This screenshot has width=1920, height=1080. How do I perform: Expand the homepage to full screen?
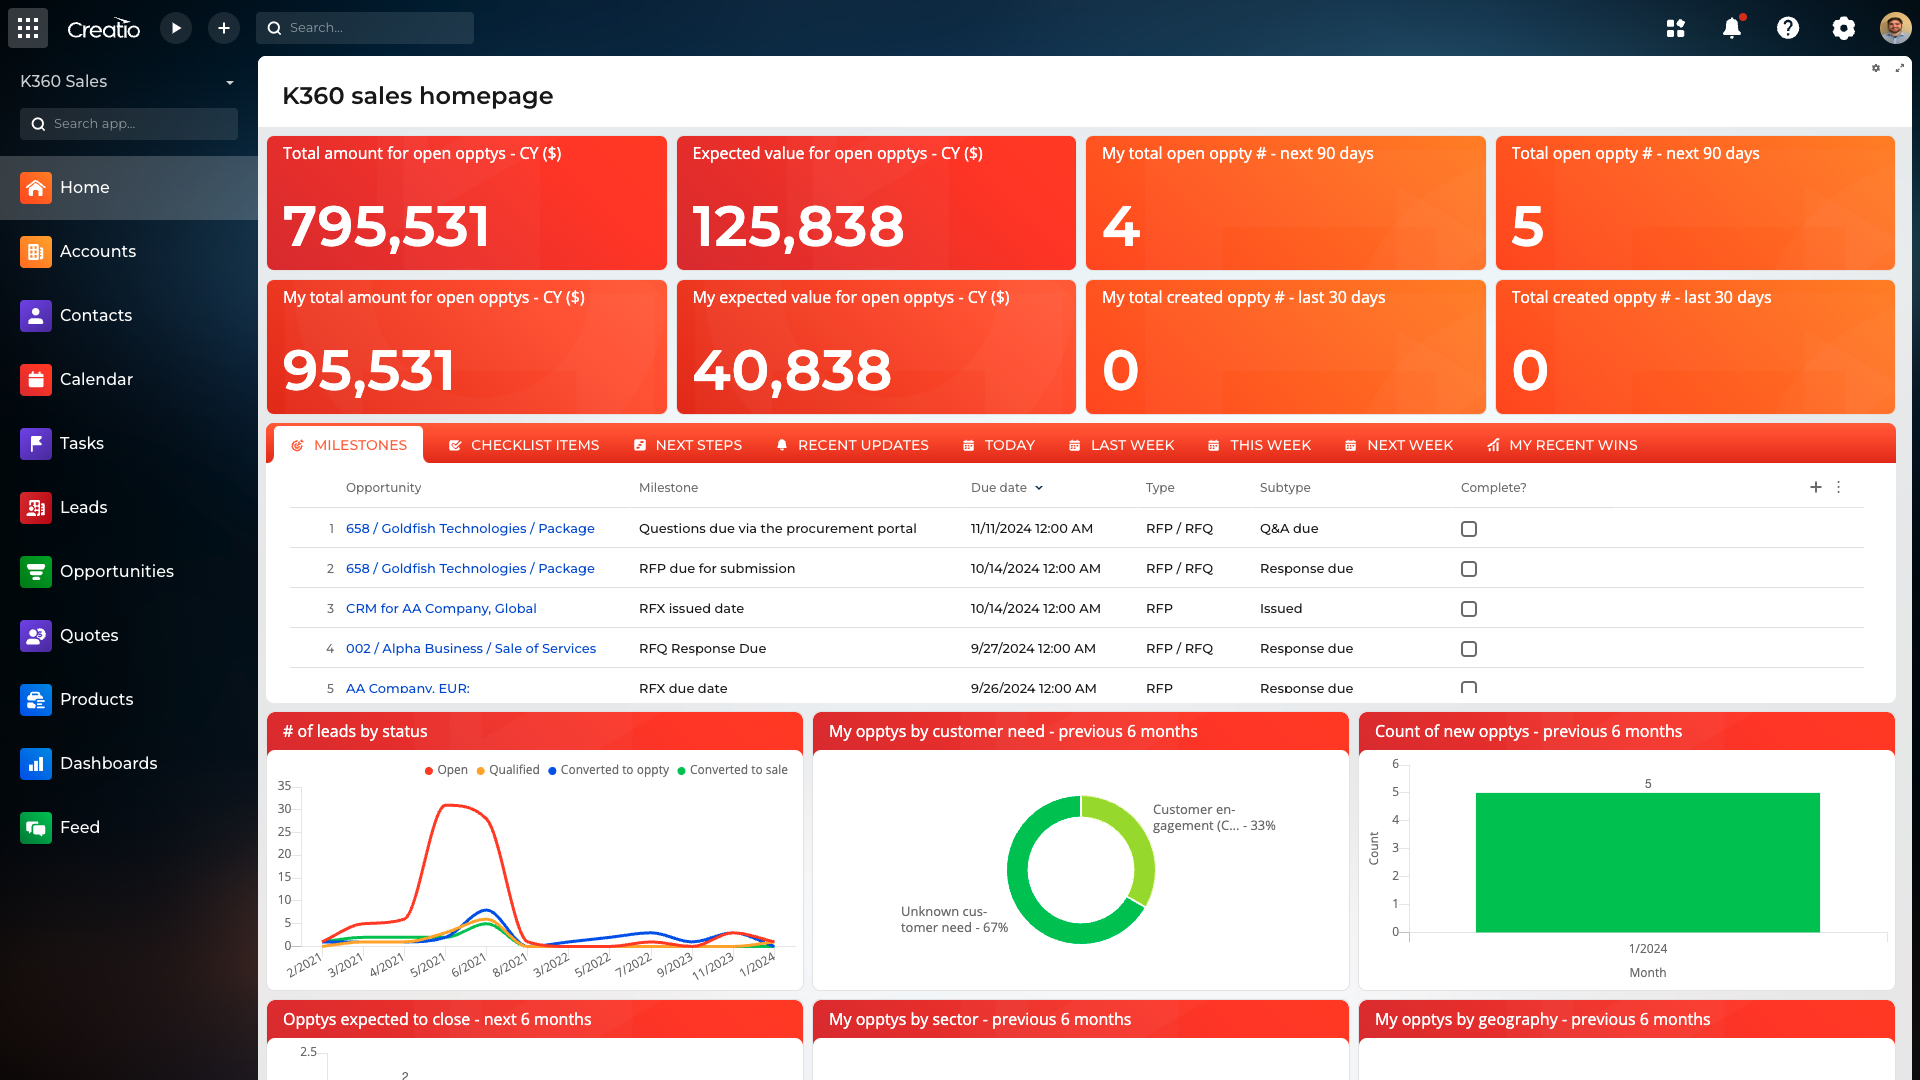(1900, 68)
